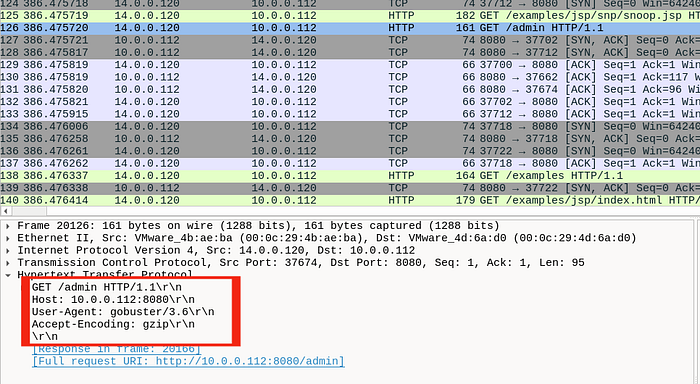The width and height of the screenshot is (700, 384).
Task: Select packet 125 GET snoop.jsp row
Action: pyautogui.click(x=350, y=16)
